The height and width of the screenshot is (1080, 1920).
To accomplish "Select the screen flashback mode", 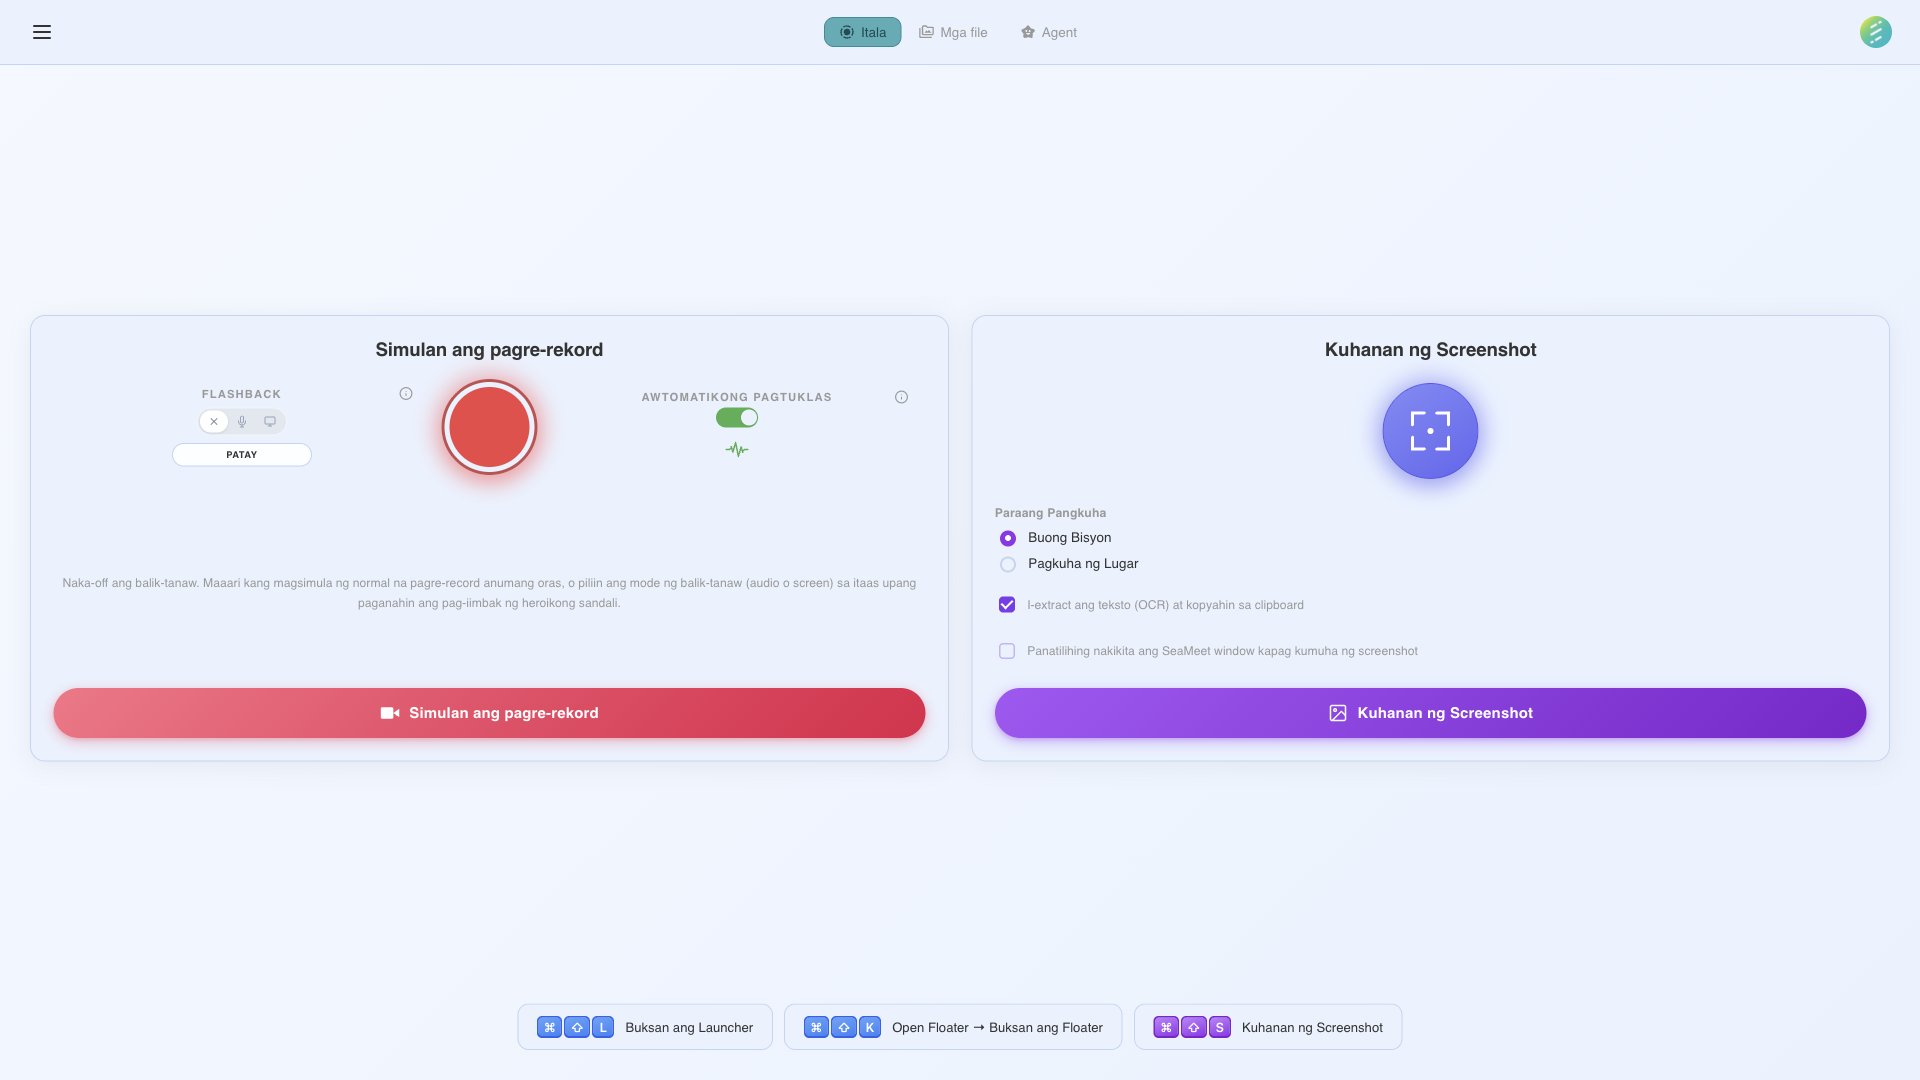I will (x=270, y=421).
